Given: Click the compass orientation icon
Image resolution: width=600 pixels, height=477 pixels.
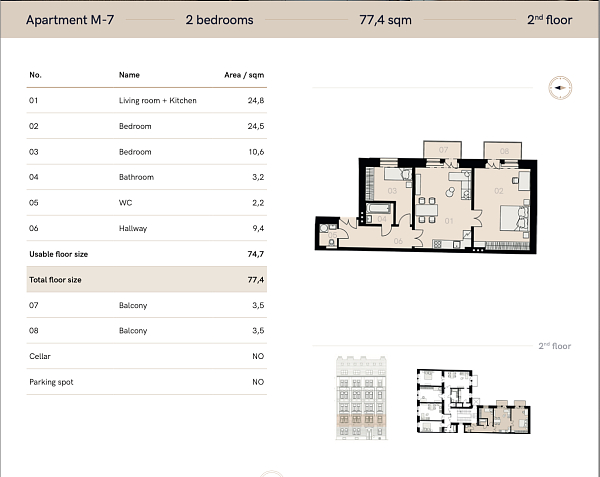Looking at the screenshot, I should [559, 88].
